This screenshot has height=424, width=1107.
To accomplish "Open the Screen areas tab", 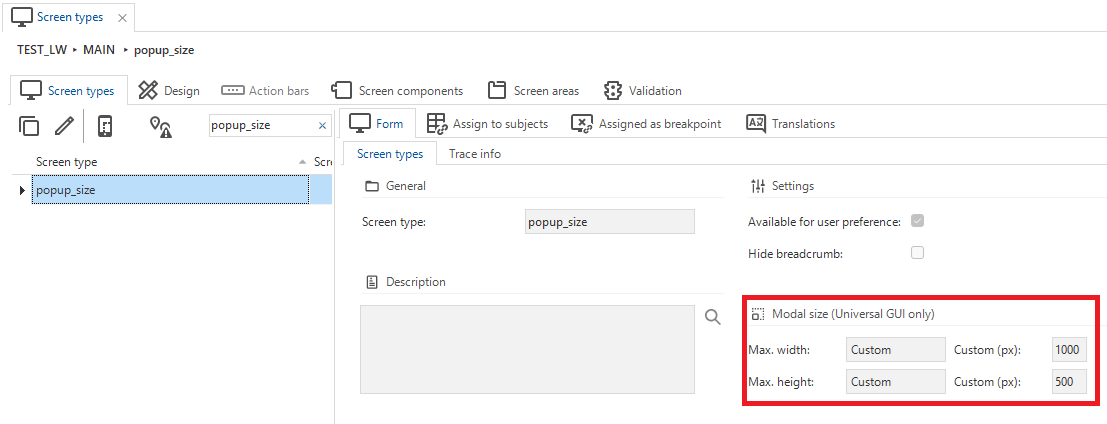I will point(534,90).
